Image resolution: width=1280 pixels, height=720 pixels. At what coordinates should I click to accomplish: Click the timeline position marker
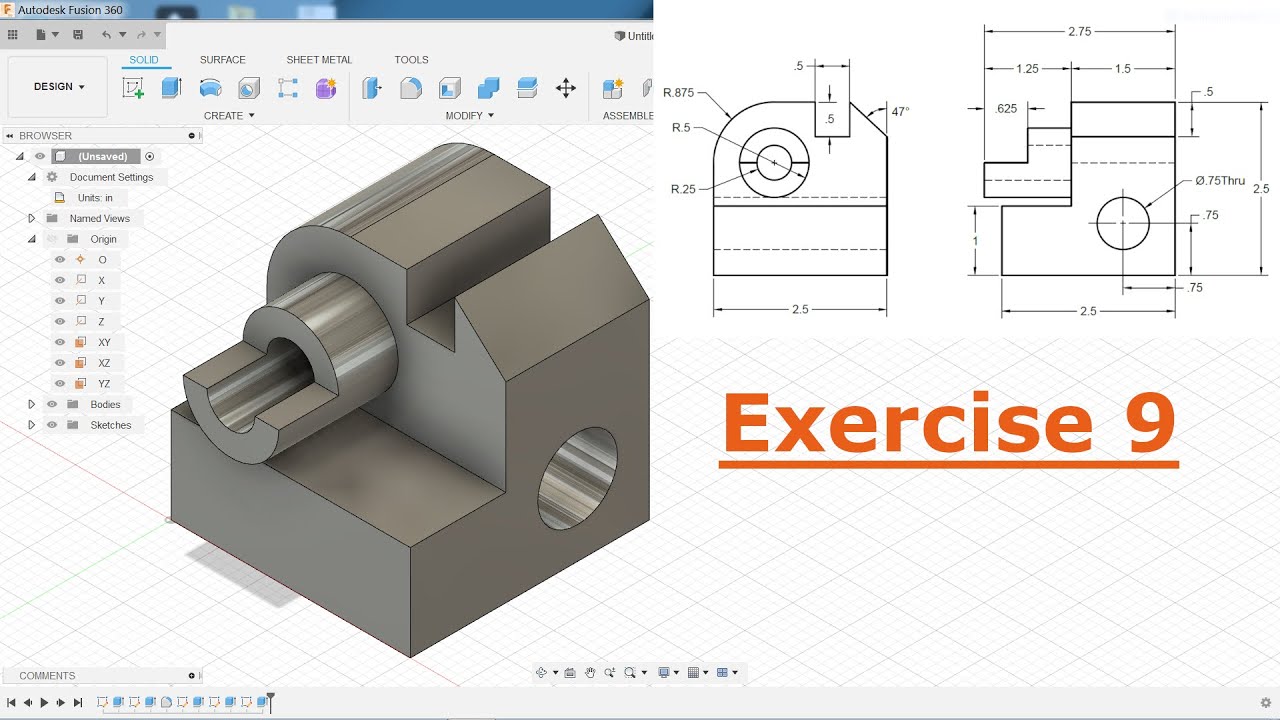270,702
